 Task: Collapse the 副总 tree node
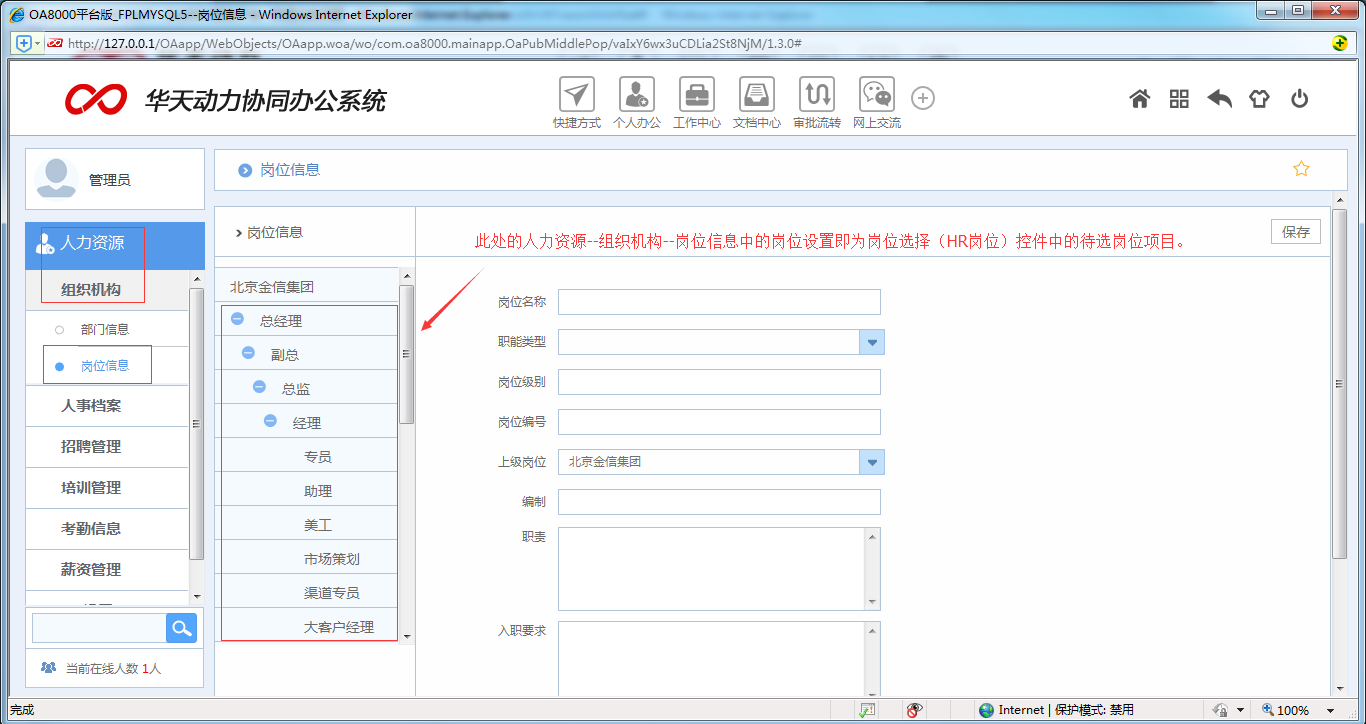[x=248, y=354]
